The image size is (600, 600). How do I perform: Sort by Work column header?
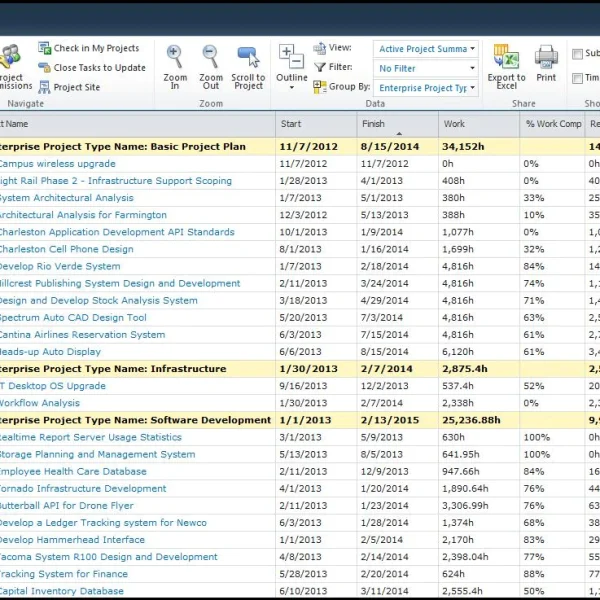tap(479, 124)
